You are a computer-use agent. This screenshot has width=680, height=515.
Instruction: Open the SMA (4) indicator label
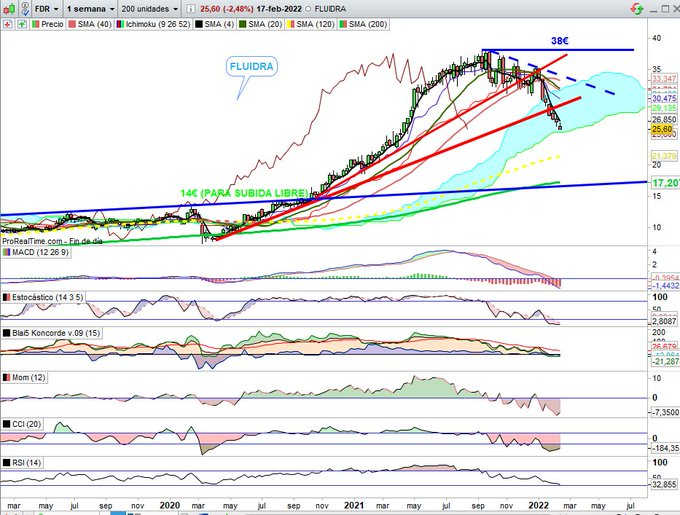[219, 24]
